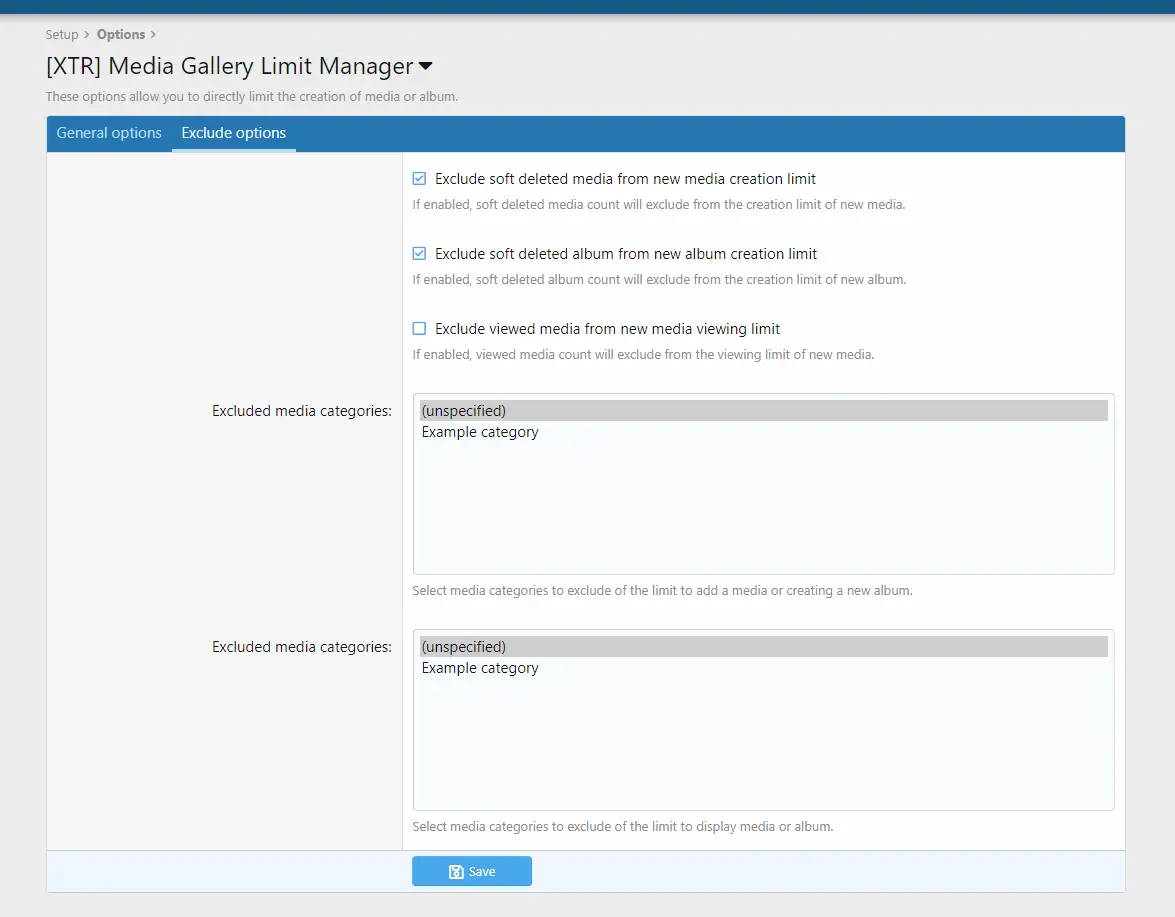Screen dimensions: 1175x917
Task: Click the hint 'Select media categories... to display media or album'
Action: coord(623,826)
